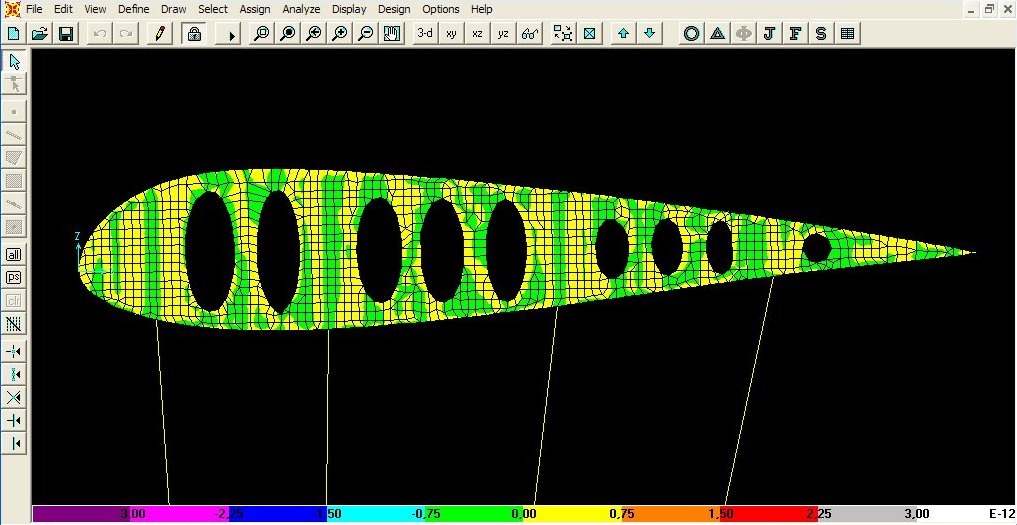
Task: Open the Select menu
Action: [x=213, y=9]
